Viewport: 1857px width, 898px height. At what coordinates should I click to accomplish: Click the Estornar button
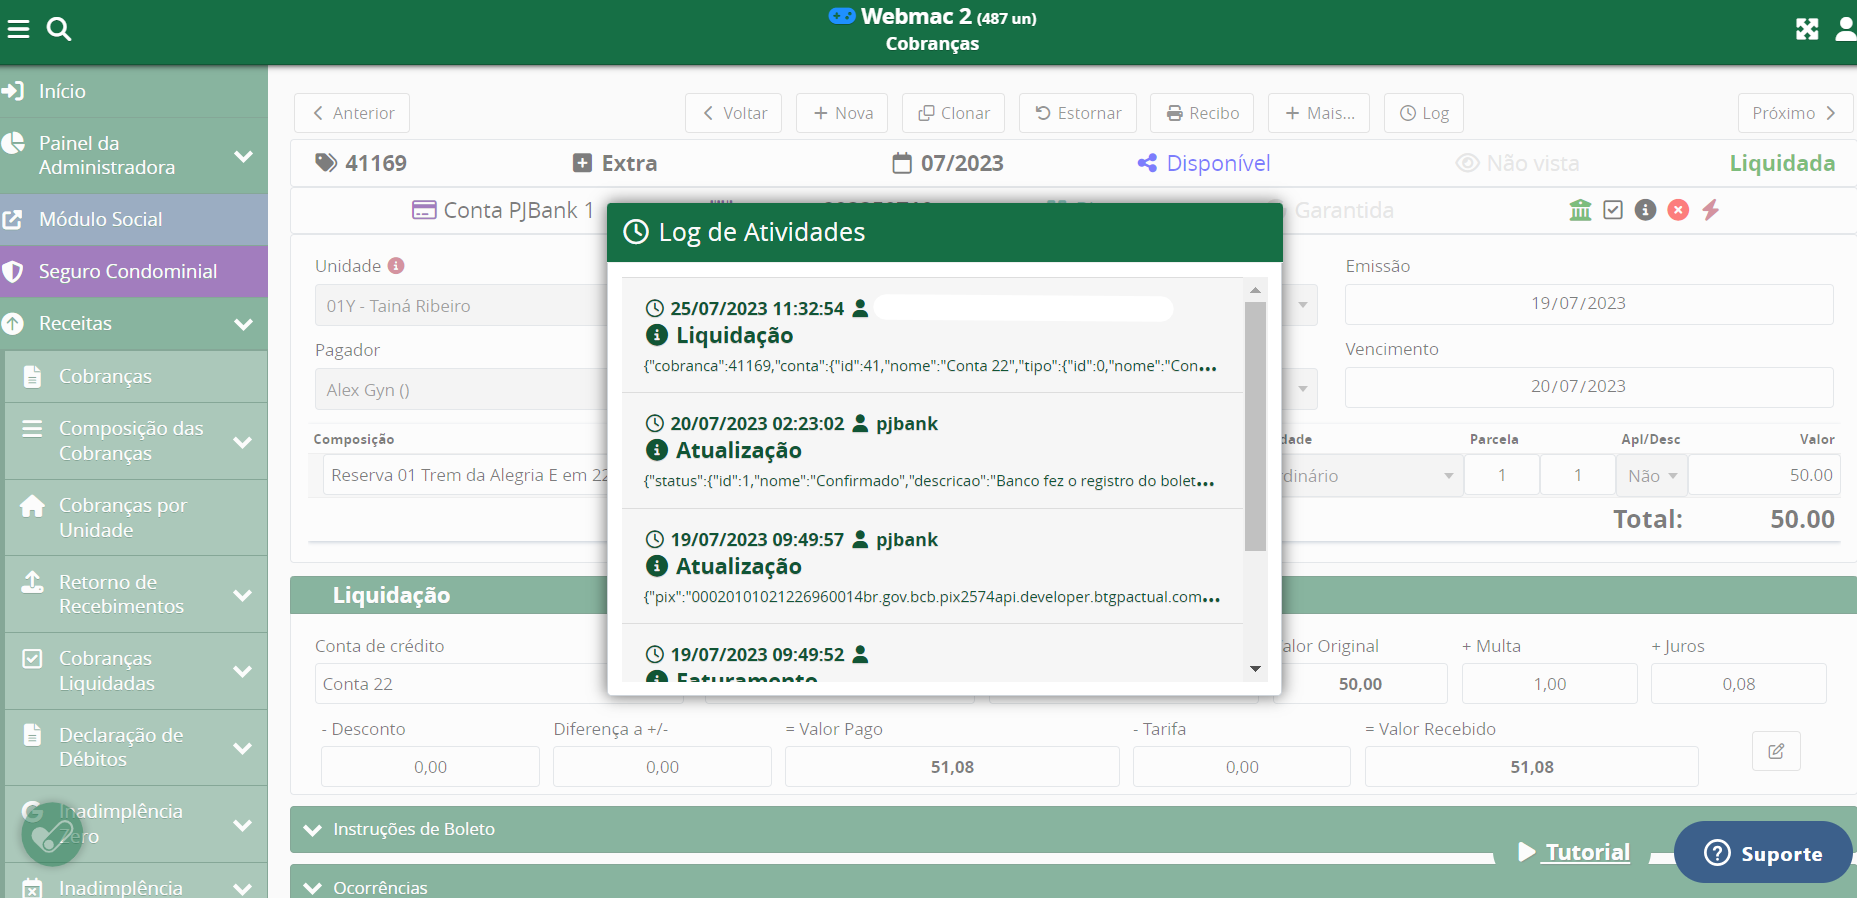[1078, 113]
